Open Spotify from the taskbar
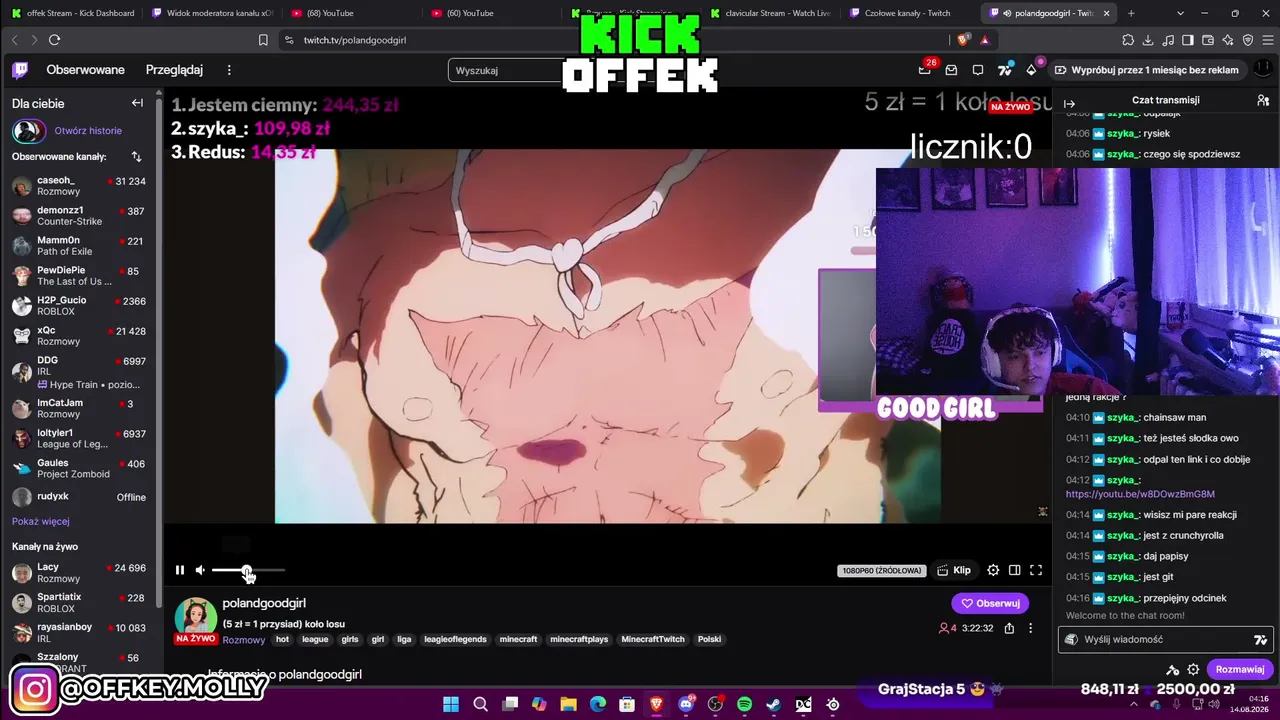The width and height of the screenshot is (1280, 720). (744, 705)
